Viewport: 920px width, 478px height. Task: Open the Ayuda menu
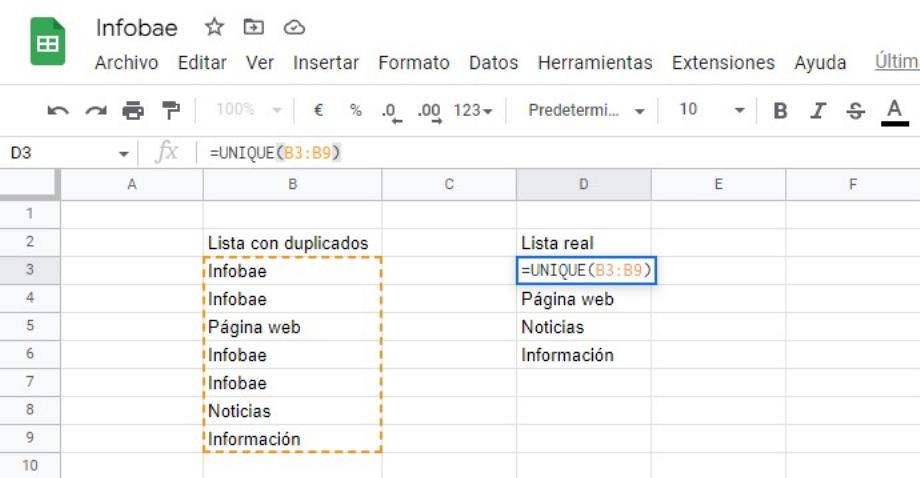click(820, 62)
